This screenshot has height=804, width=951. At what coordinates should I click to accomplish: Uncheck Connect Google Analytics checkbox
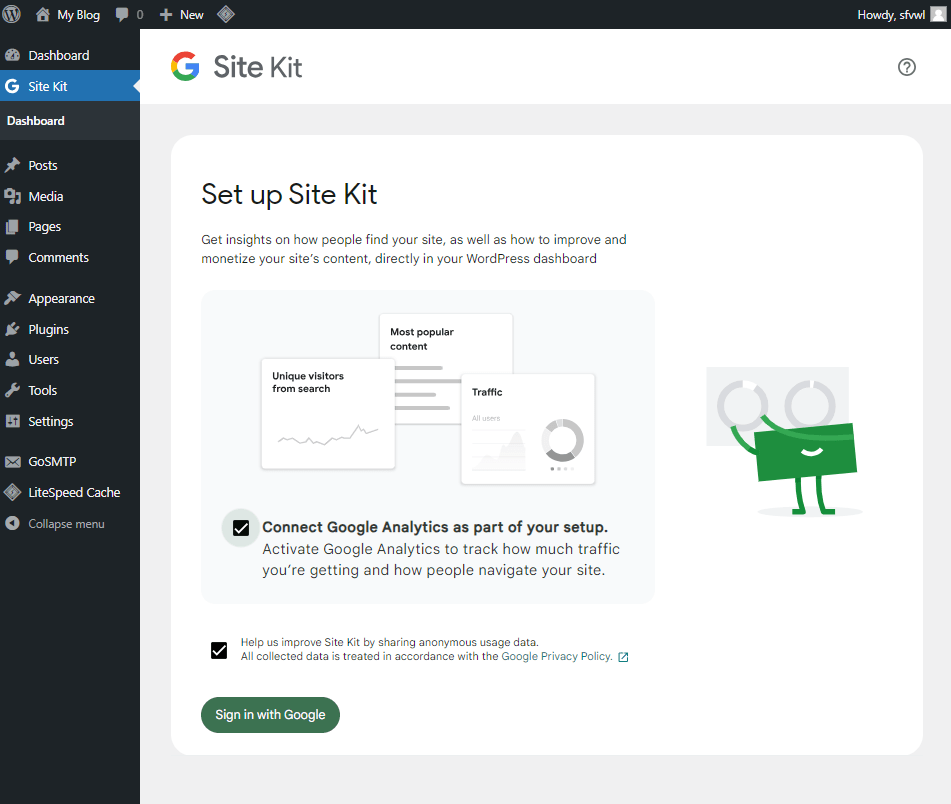pos(241,528)
